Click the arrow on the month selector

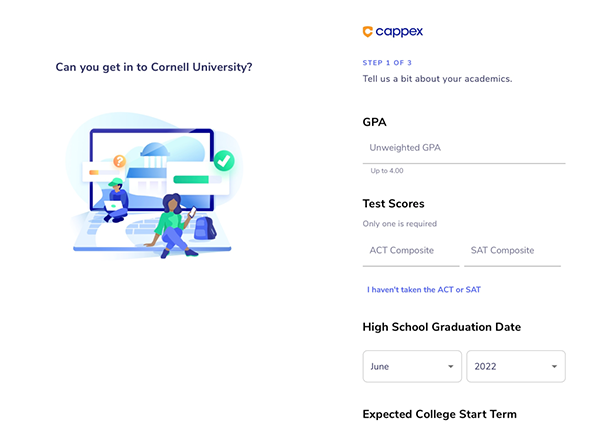451,367
